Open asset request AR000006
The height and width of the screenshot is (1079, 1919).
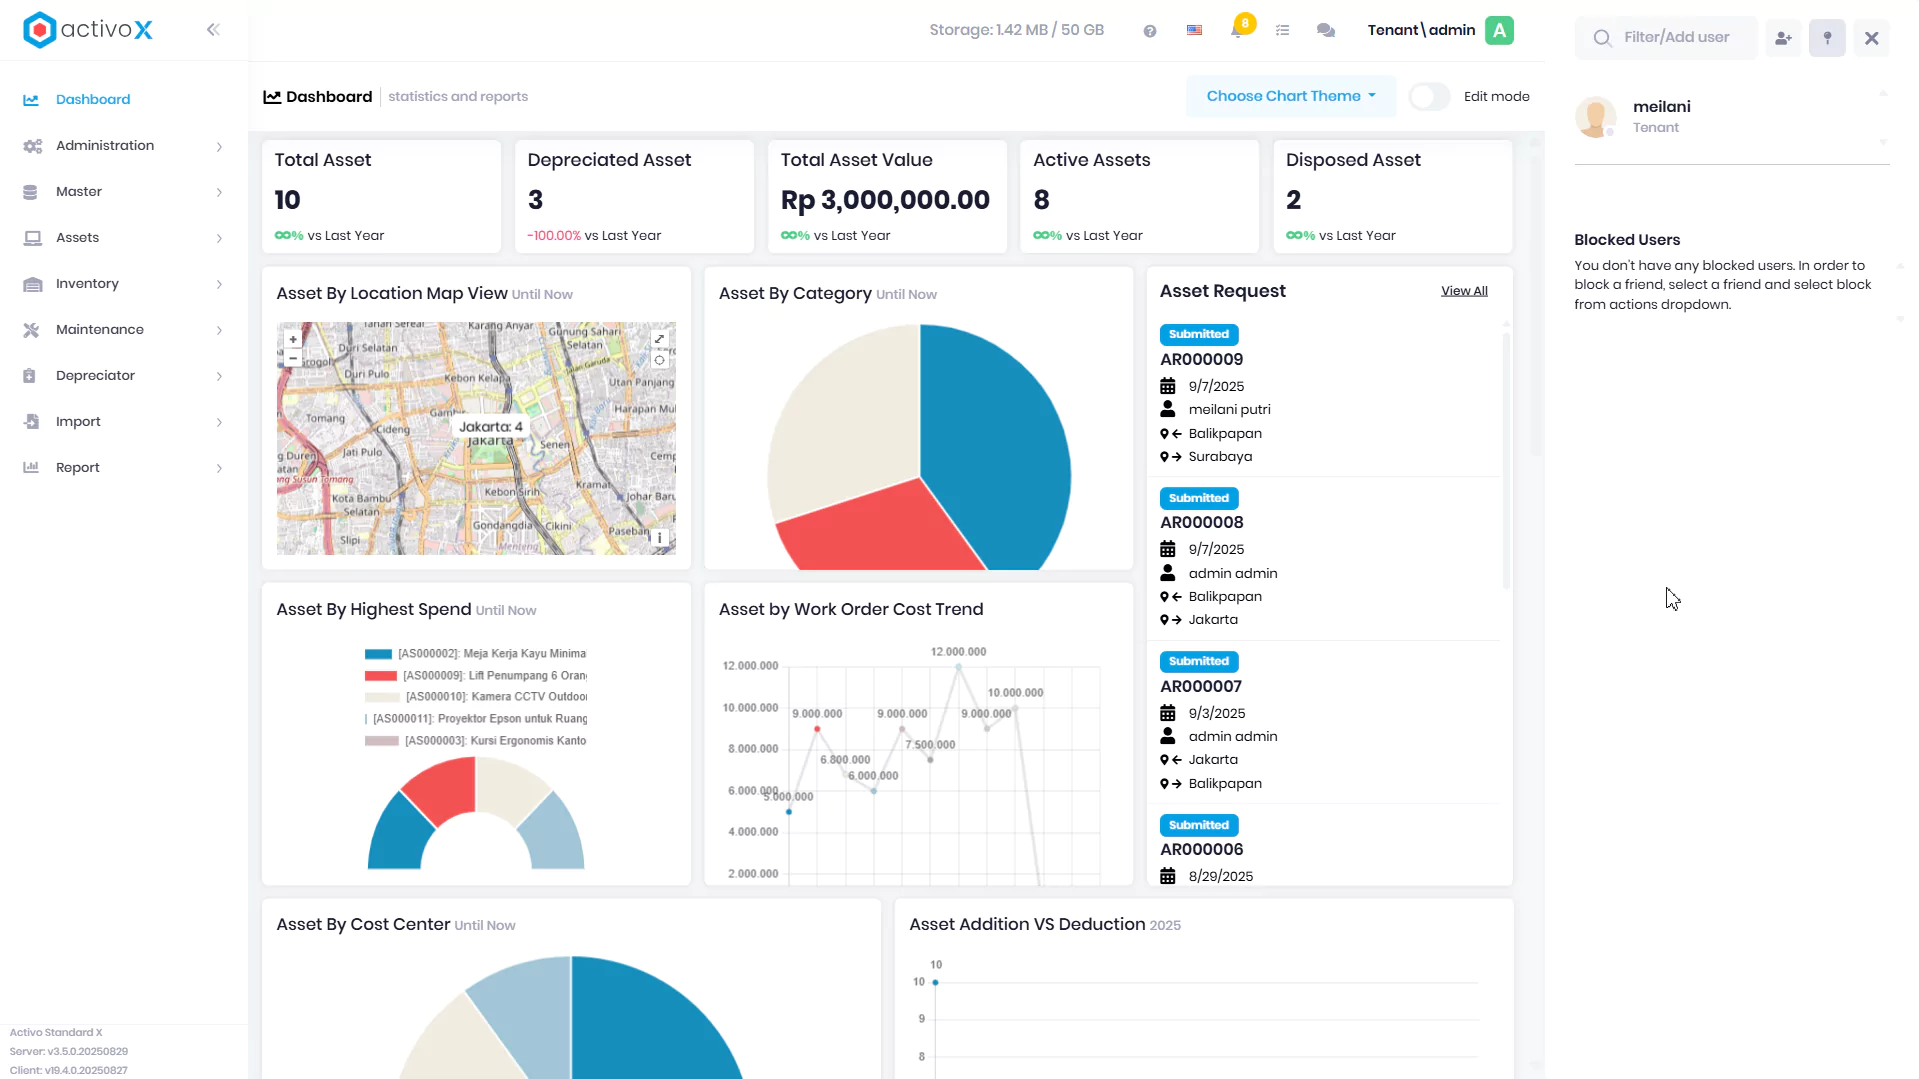click(1202, 850)
